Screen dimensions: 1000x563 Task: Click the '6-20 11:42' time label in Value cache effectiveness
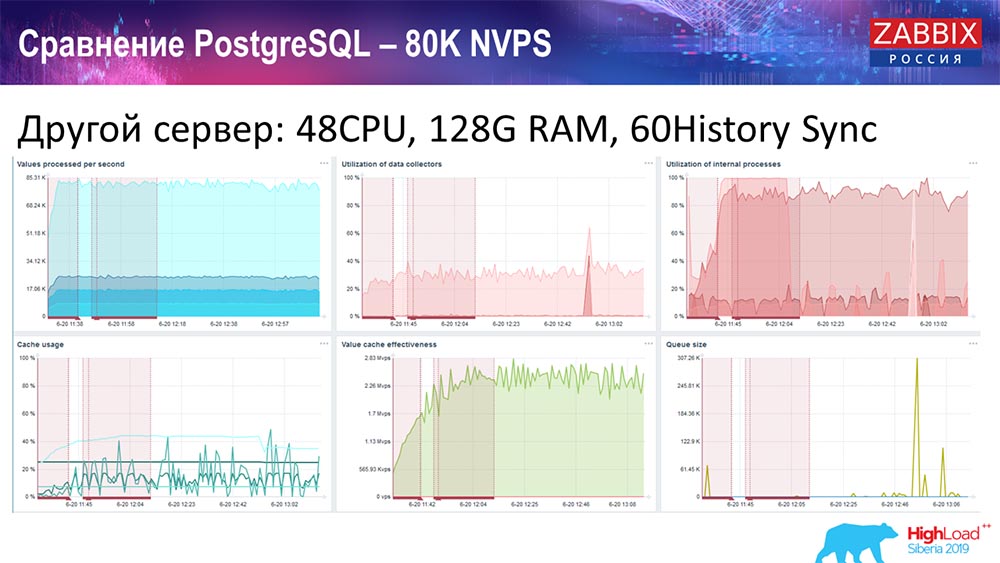coord(422,504)
